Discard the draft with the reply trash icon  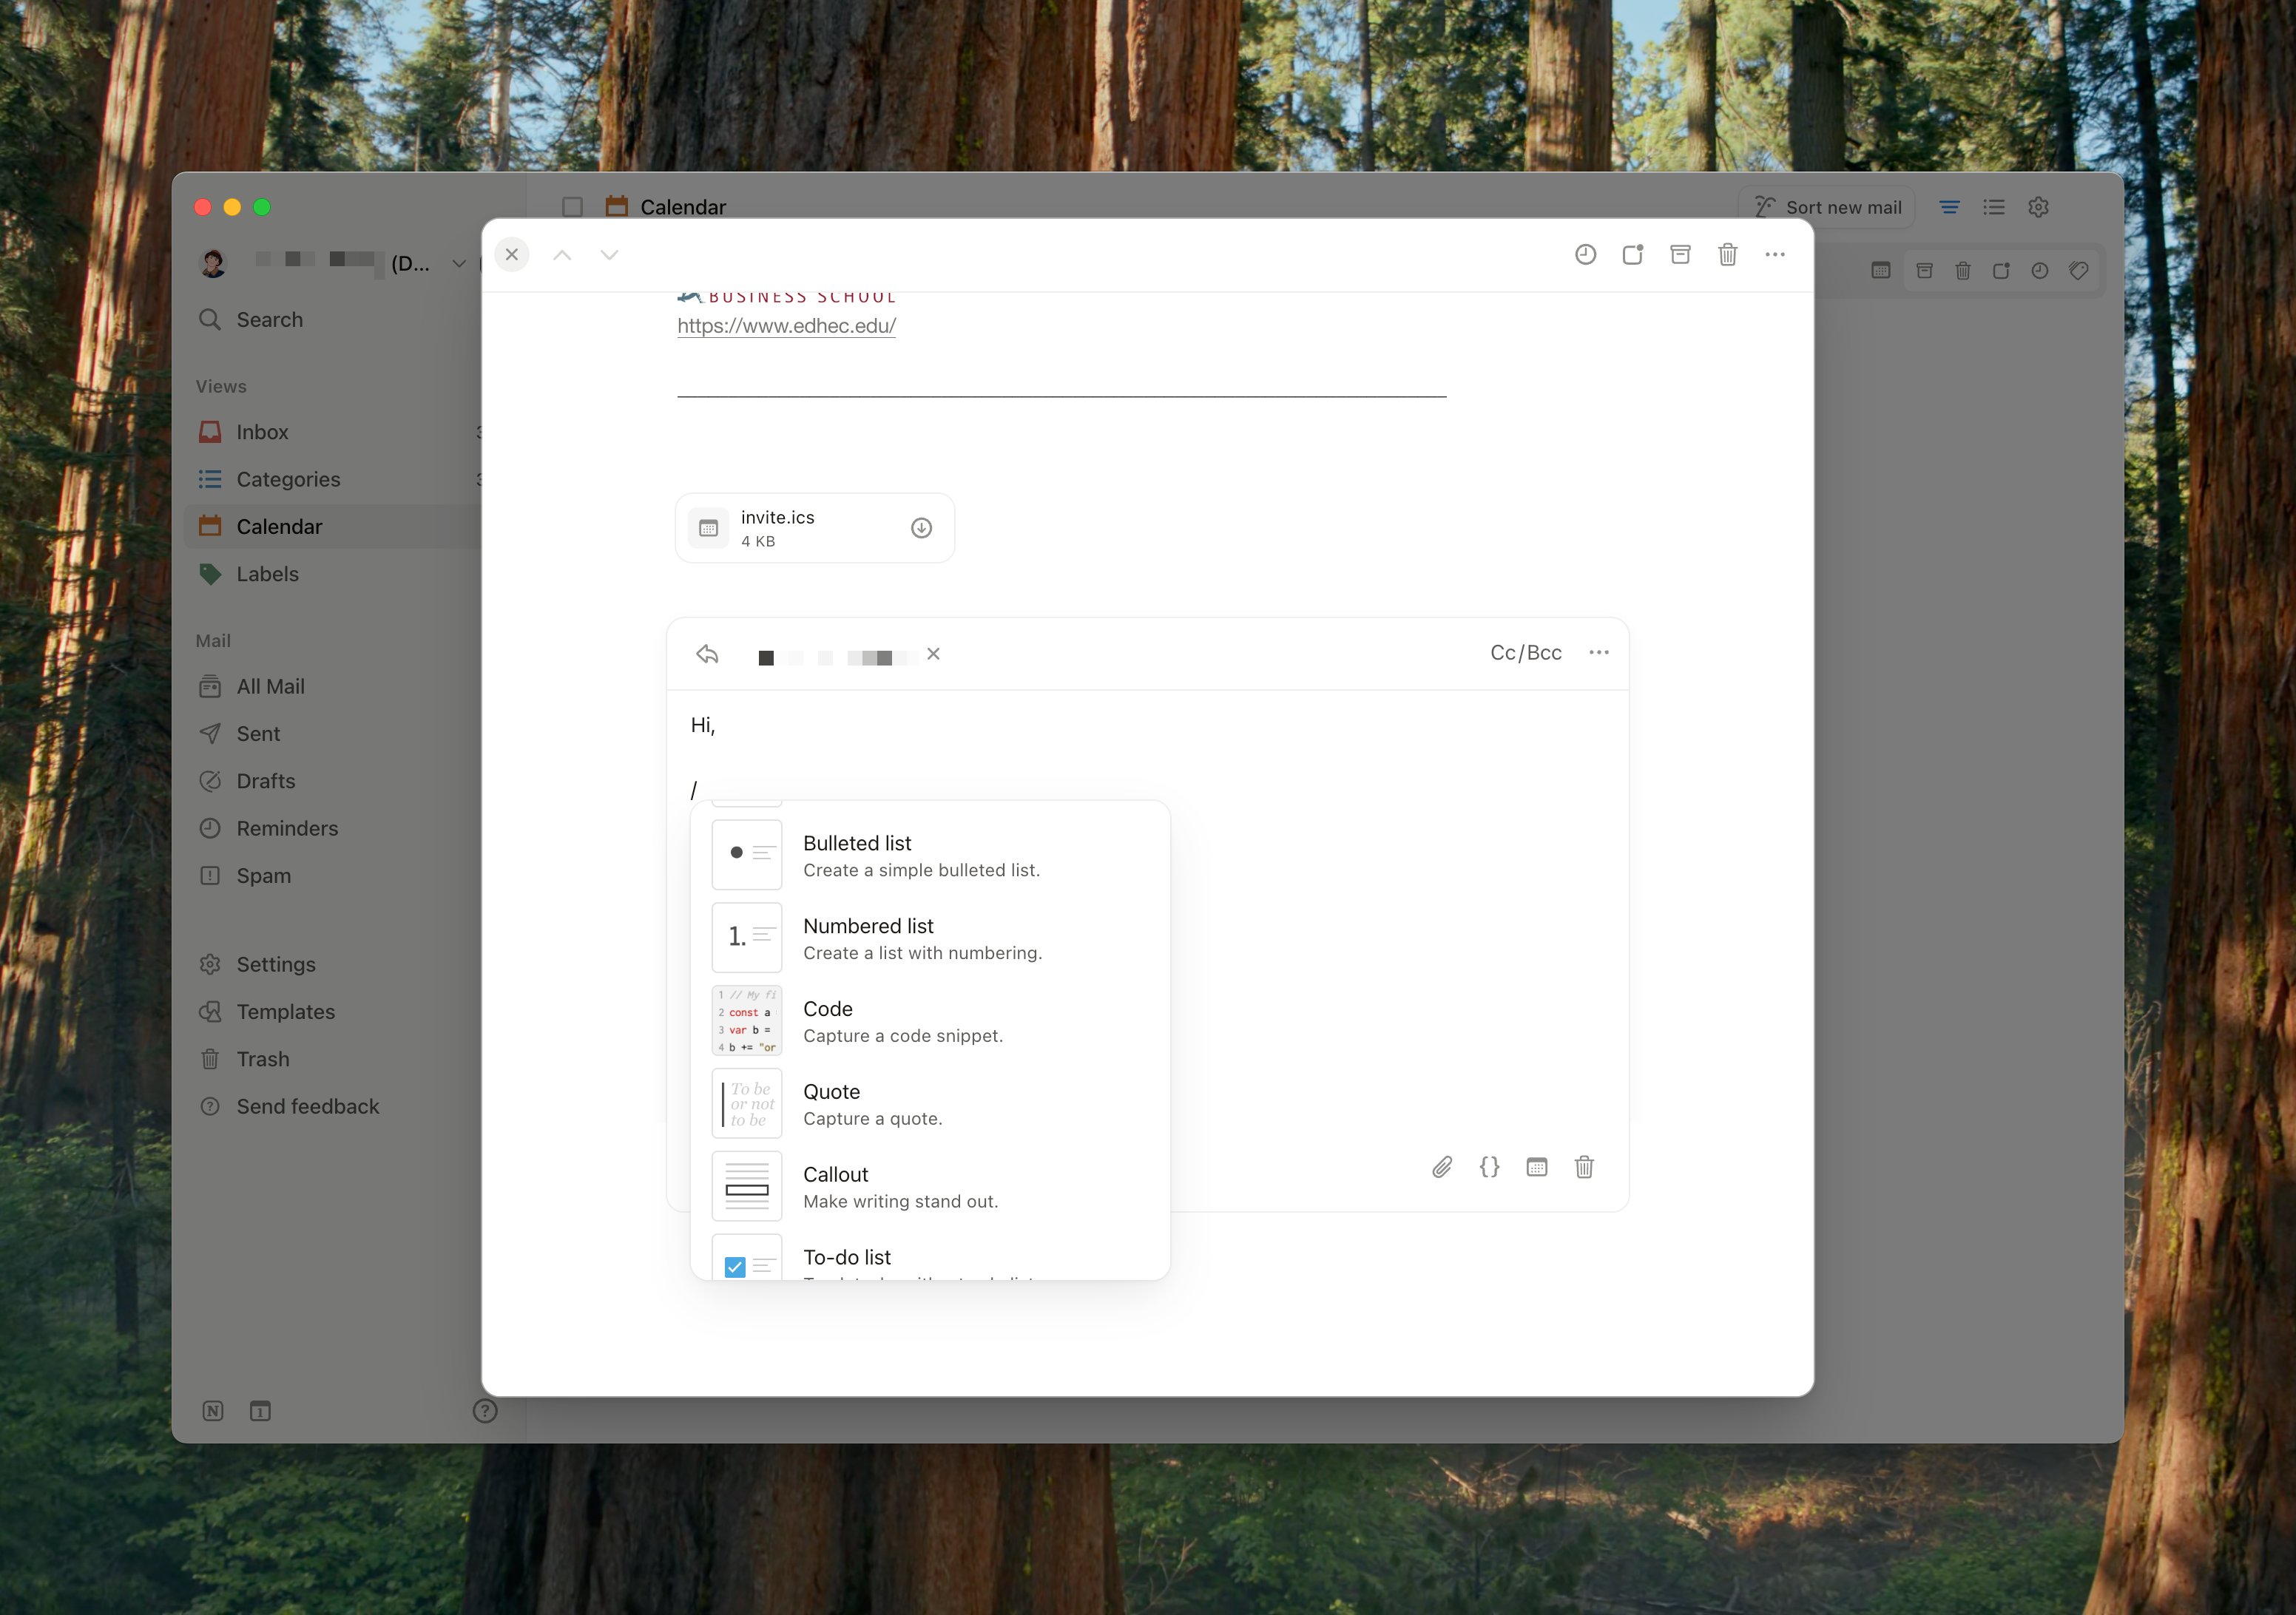[x=1584, y=1167]
